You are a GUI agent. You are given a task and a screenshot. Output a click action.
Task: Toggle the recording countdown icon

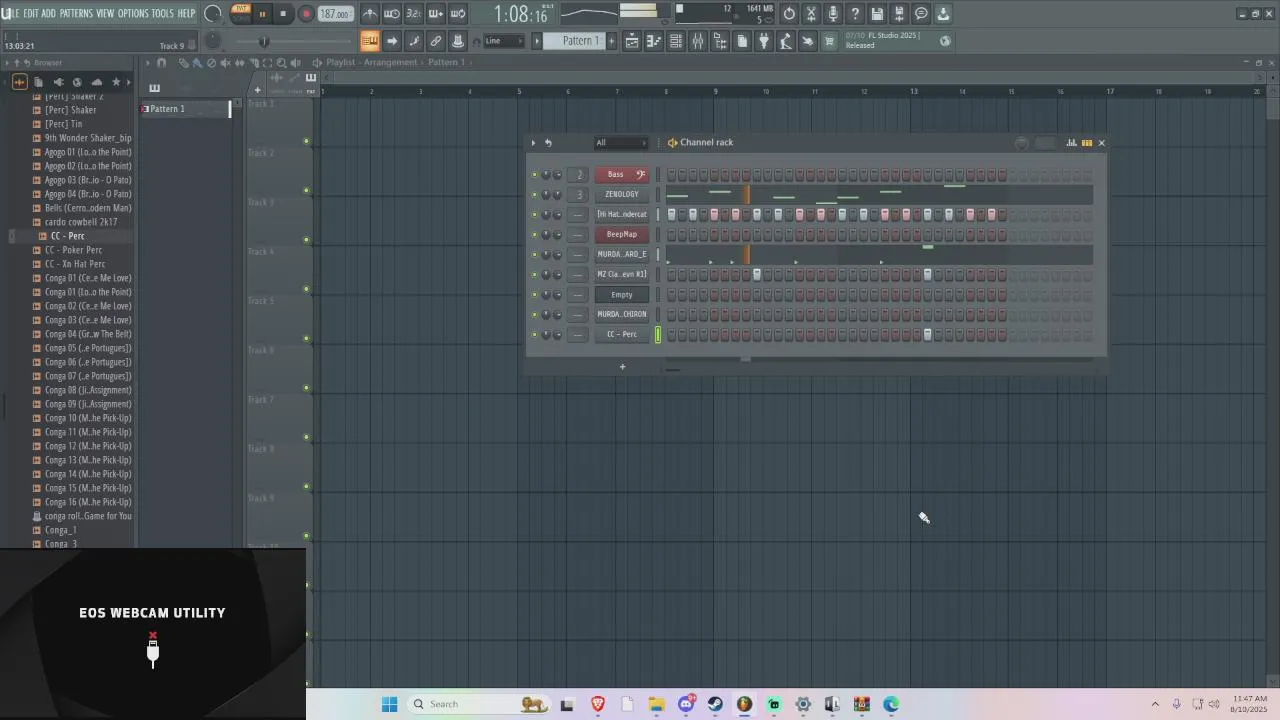point(414,14)
